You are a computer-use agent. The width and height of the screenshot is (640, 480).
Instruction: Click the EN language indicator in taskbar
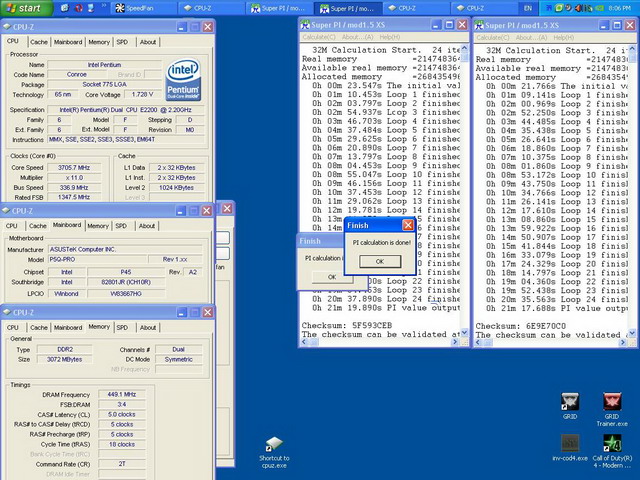[528, 8]
